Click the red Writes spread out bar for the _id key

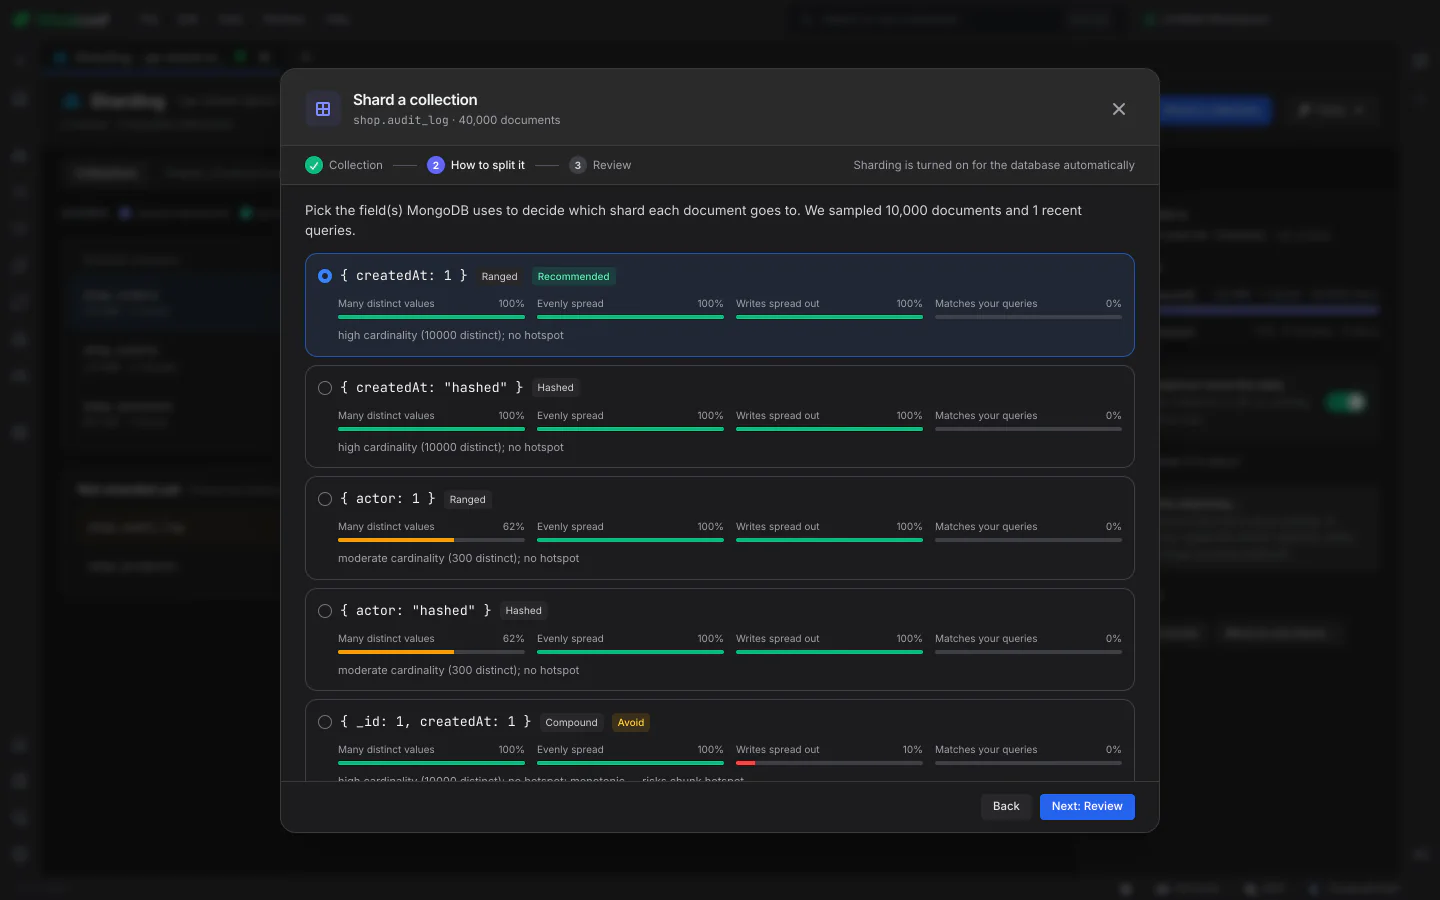829,763
